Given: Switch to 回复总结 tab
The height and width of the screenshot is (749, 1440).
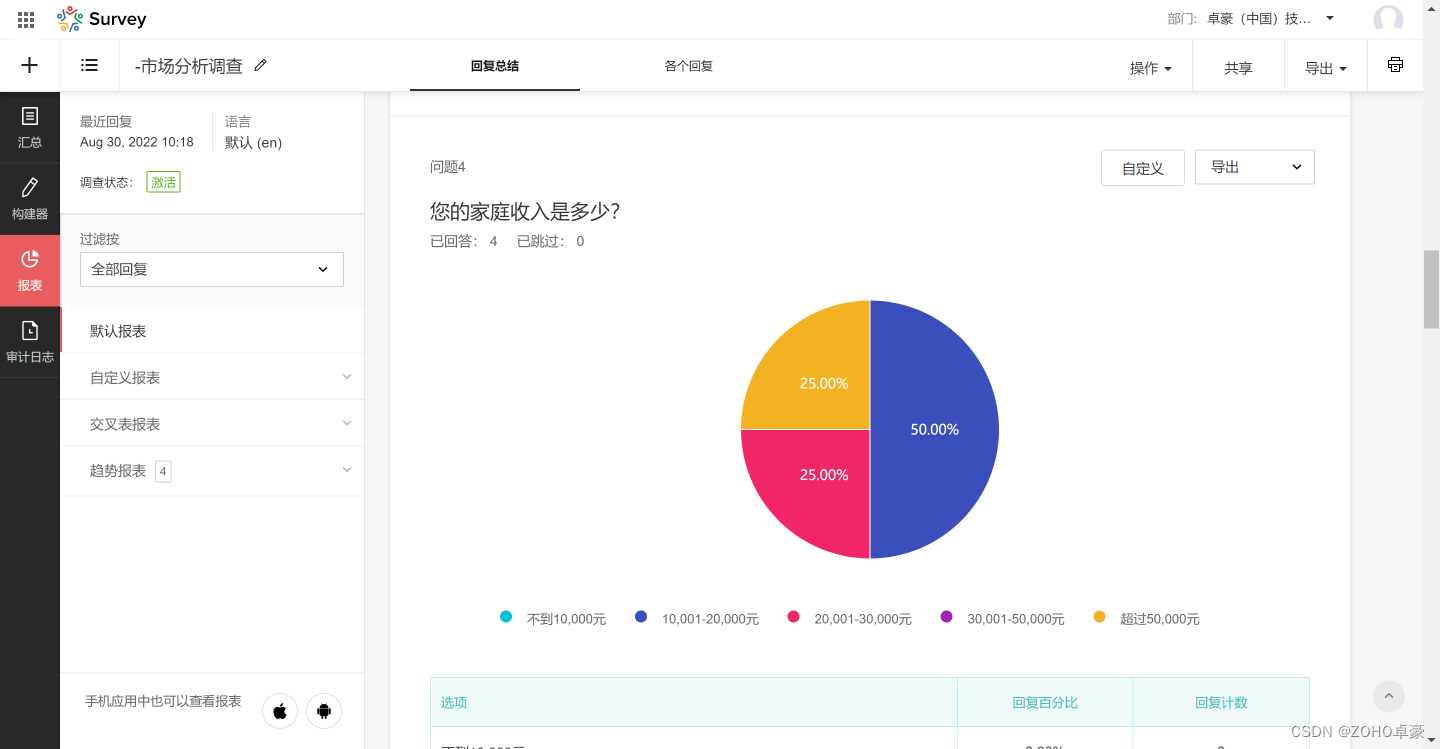Looking at the screenshot, I should [x=495, y=66].
